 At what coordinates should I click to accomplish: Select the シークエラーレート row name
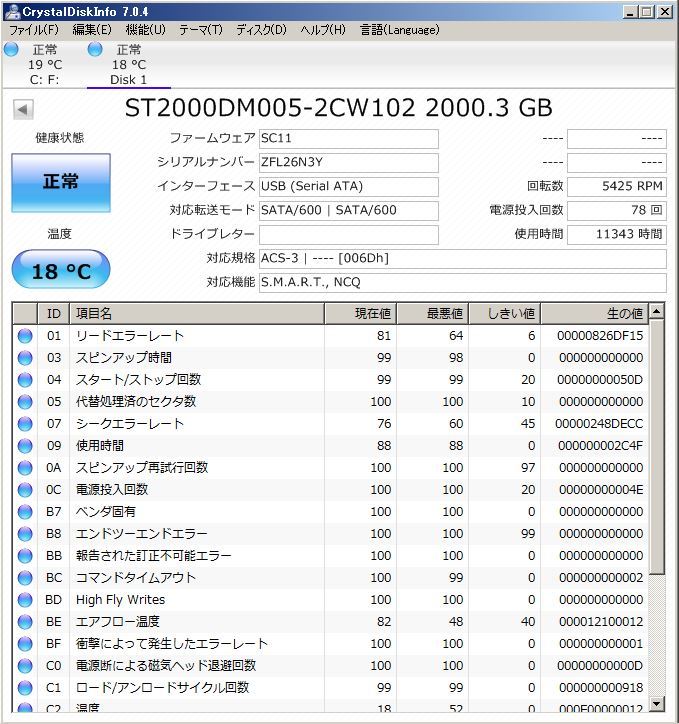(x=130, y=424)
